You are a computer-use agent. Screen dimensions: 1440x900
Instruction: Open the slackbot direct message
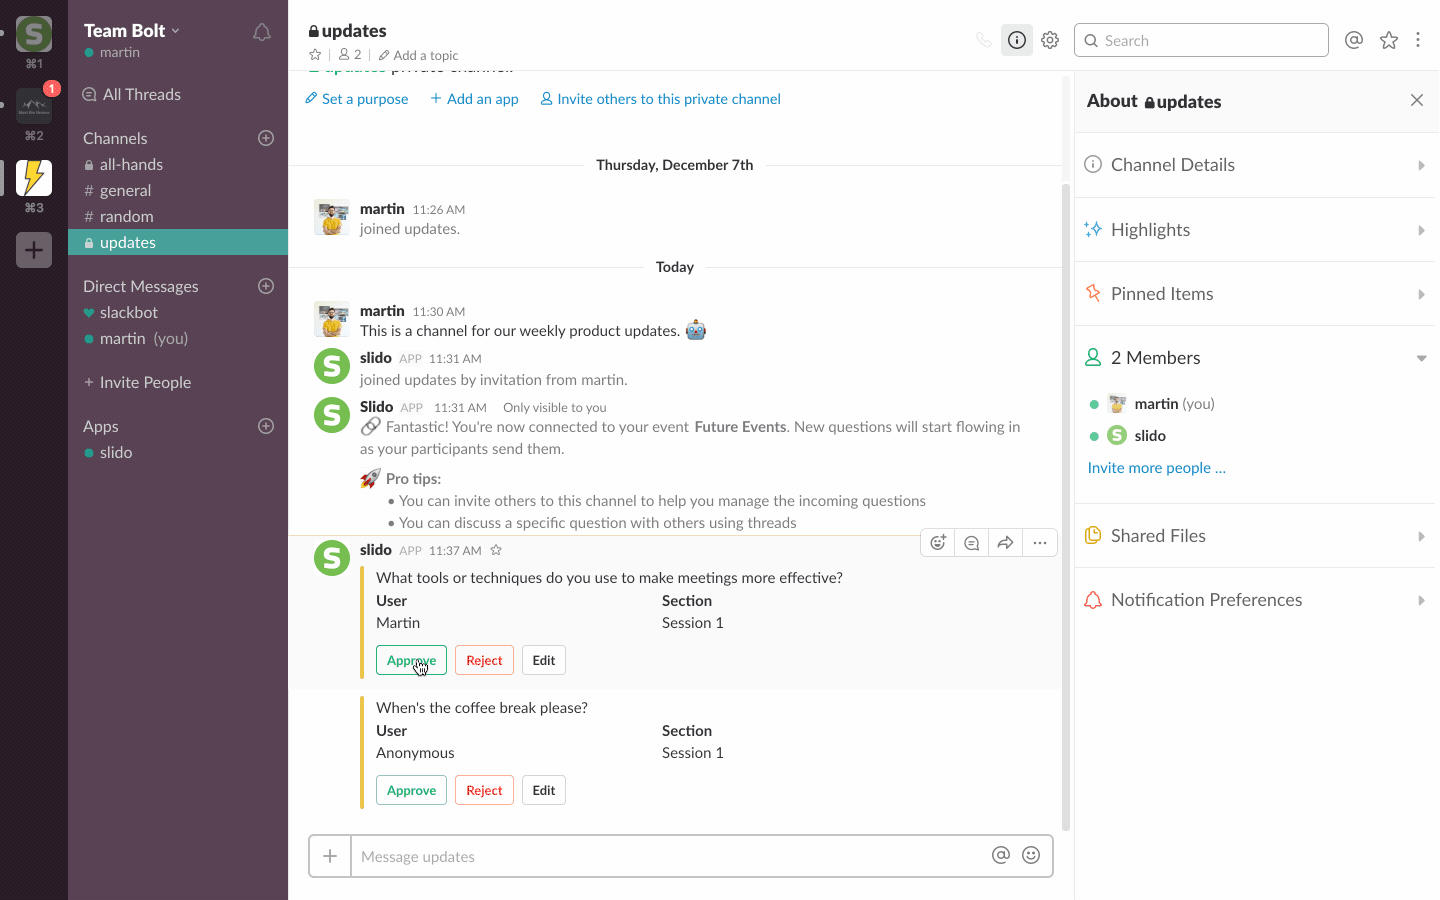point(178,312)
